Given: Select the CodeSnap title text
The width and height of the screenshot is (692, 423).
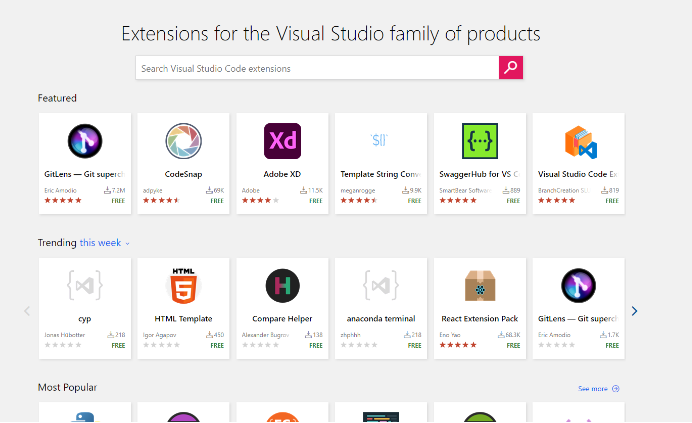Looking at the screenshot, I should pyautogui.click(x=183, y=174).
